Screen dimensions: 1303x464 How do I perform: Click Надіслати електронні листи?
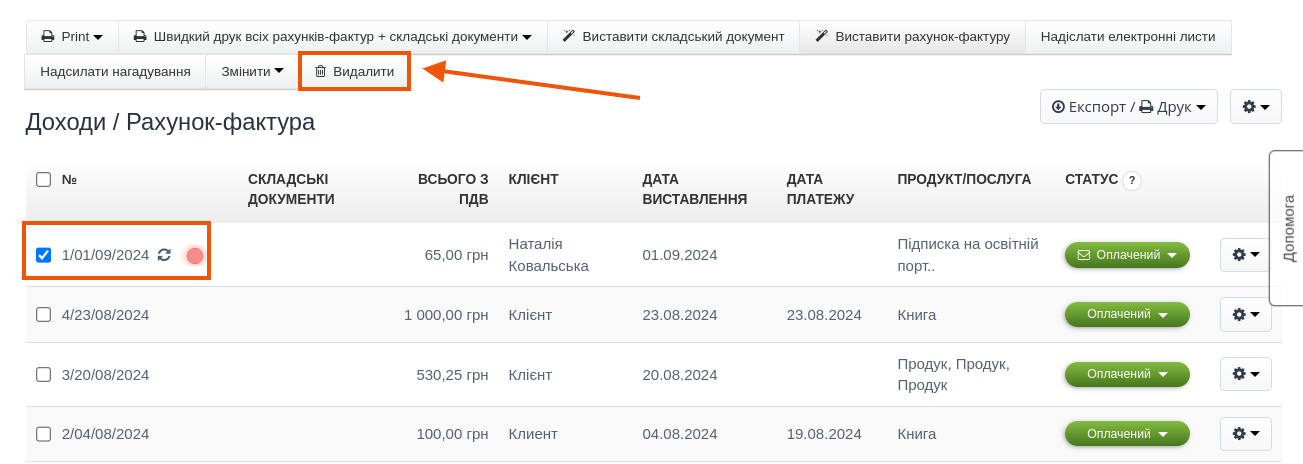[1127, 37]
